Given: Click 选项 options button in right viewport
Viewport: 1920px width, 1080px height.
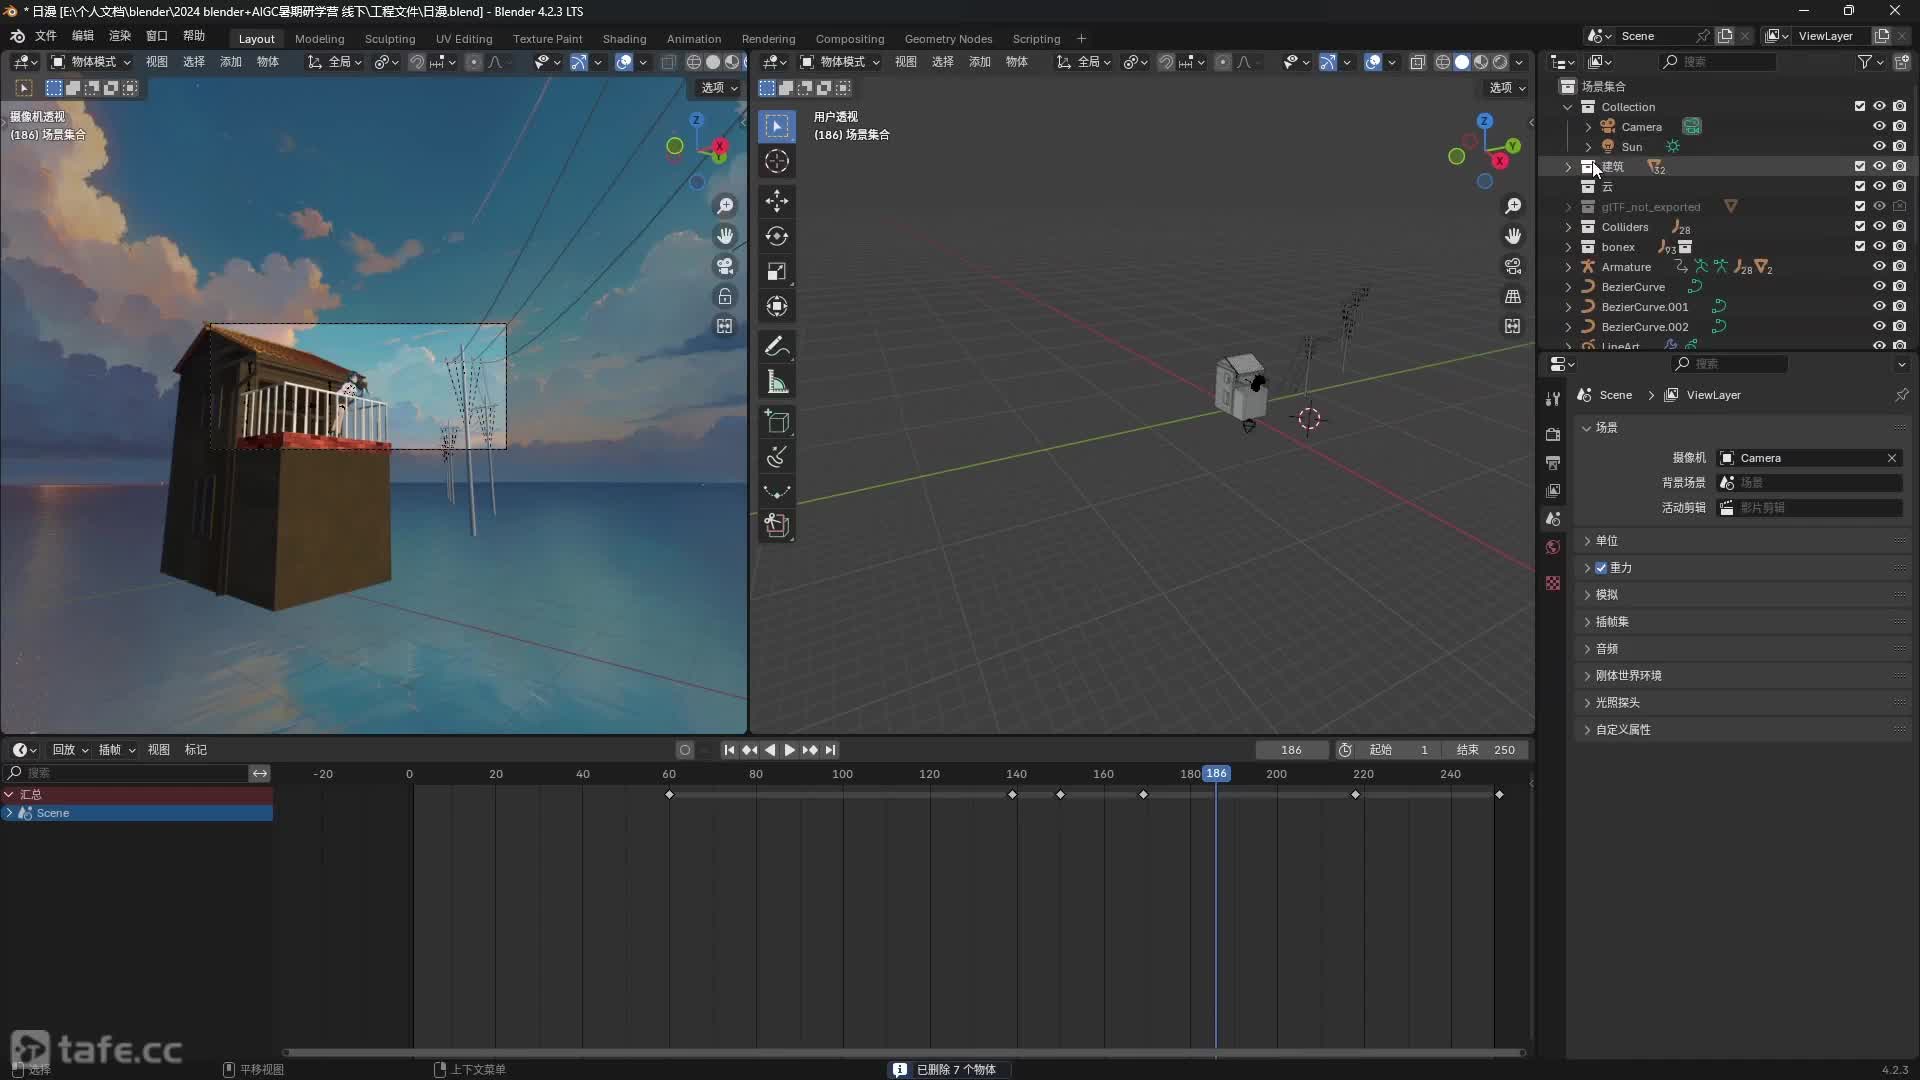Looking at the screenshot, I should click(1507, 88).
